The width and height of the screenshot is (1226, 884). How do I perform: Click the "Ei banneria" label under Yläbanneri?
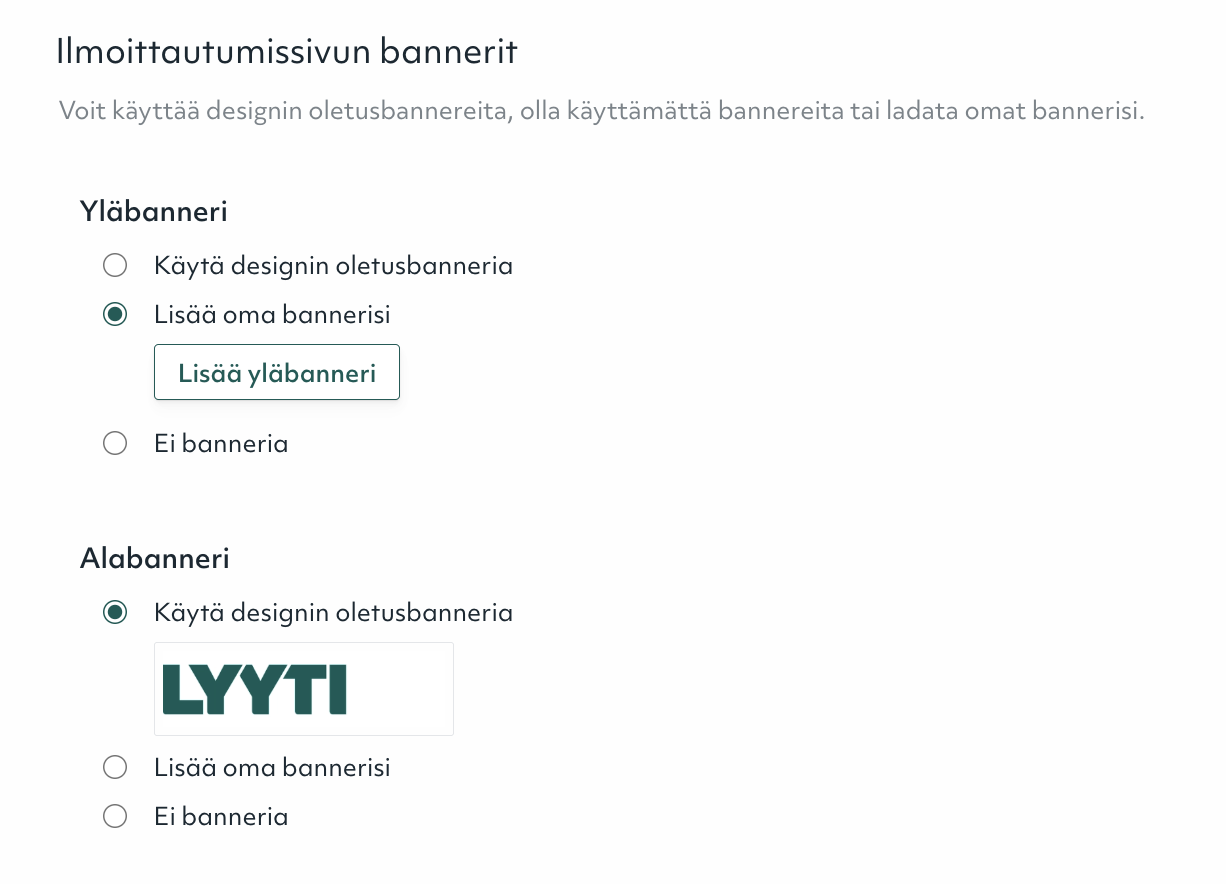tap(221, 443)
